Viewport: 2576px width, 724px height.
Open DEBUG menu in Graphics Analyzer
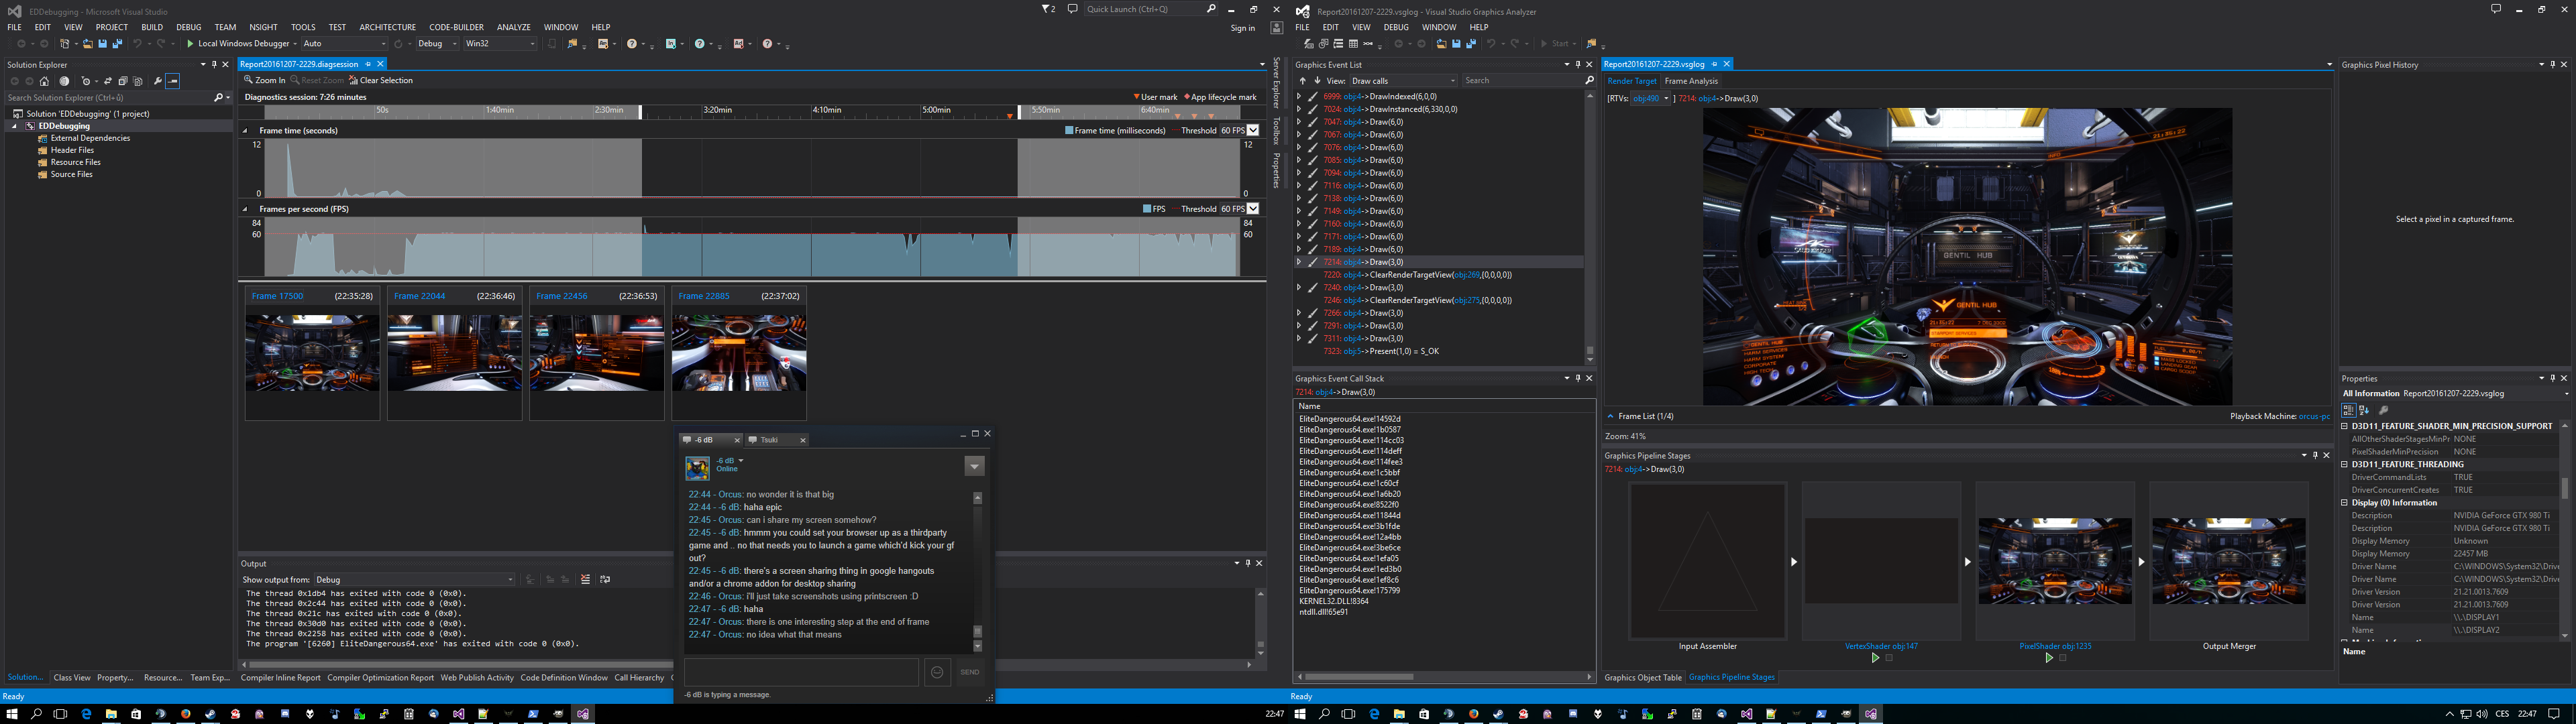[x=1396, y=27]
